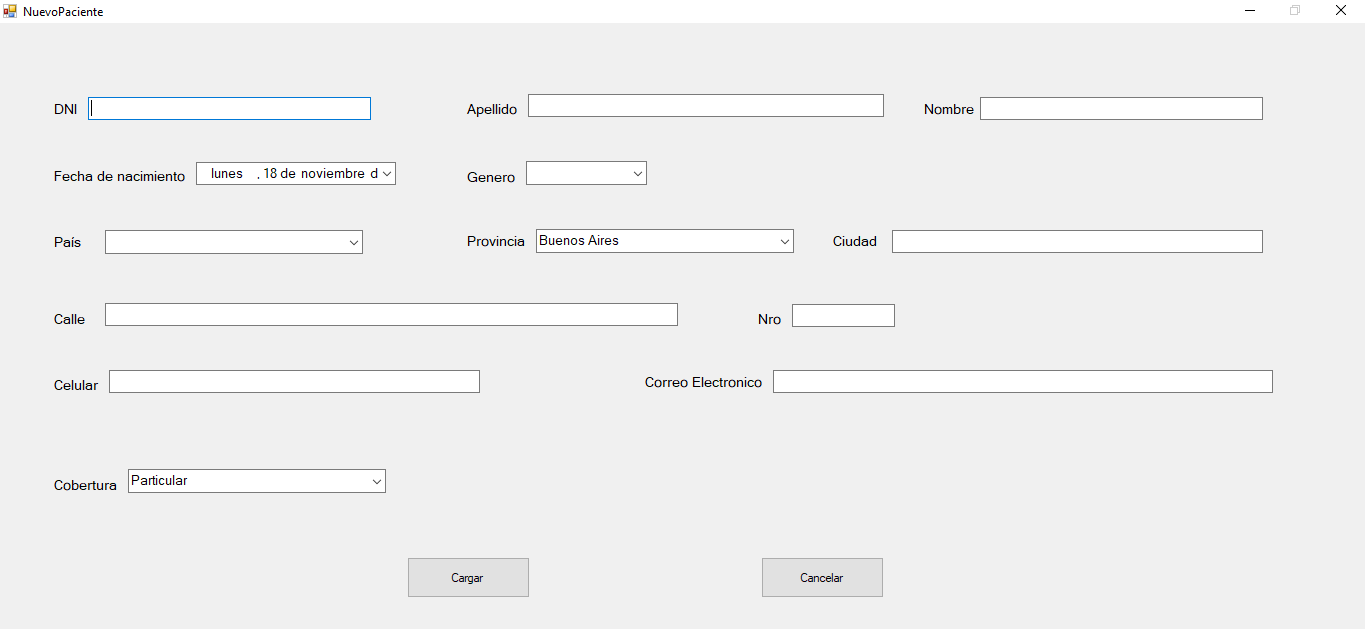Viewport: 1365px width, 629px height.
Task: Minimize the NuevoPaciente window
Action: click(x=1250, y=11)
